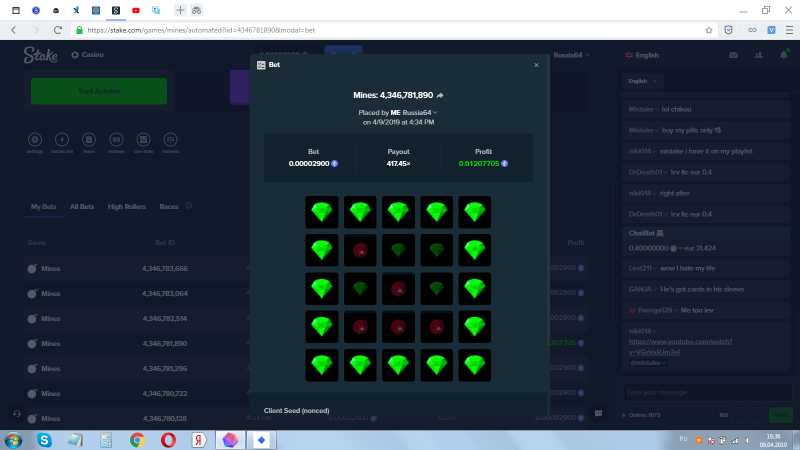This screenshot has width=800, height=450.
Task: Click the top-left gem tile
Action: click(x=322, y=212)
